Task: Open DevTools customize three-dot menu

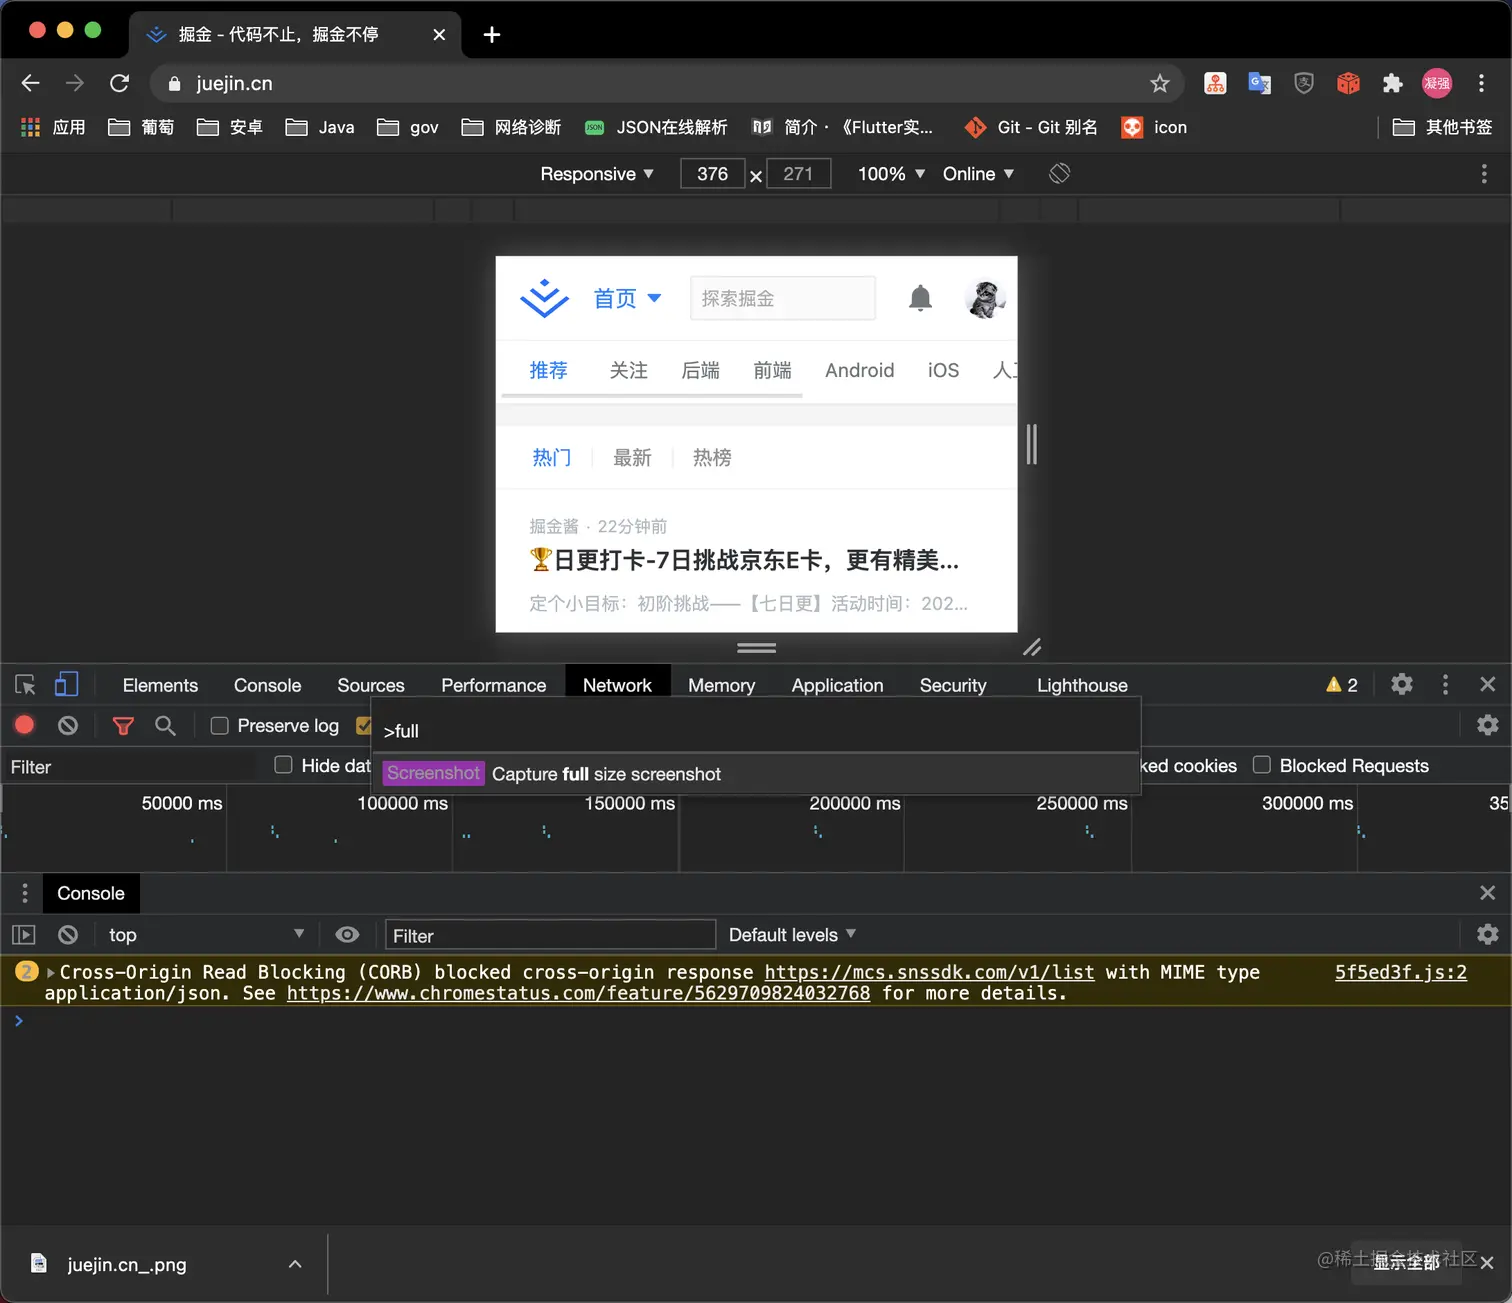Action: 1445,684
